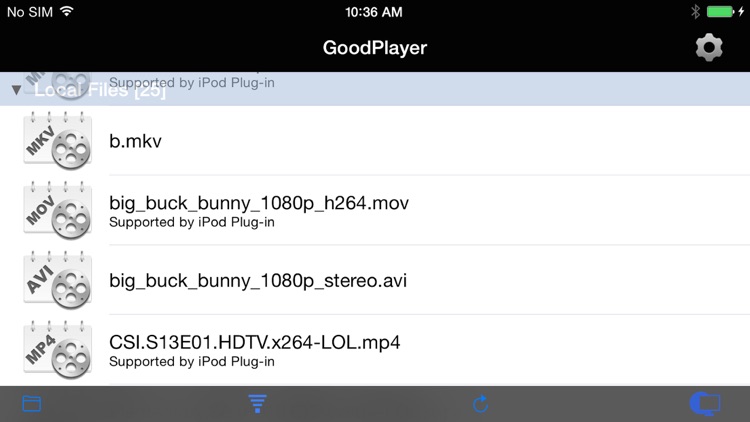Open the folder icon in bottom toolbar
Screen dimensions: 750x422
click(x=32, y=404)
